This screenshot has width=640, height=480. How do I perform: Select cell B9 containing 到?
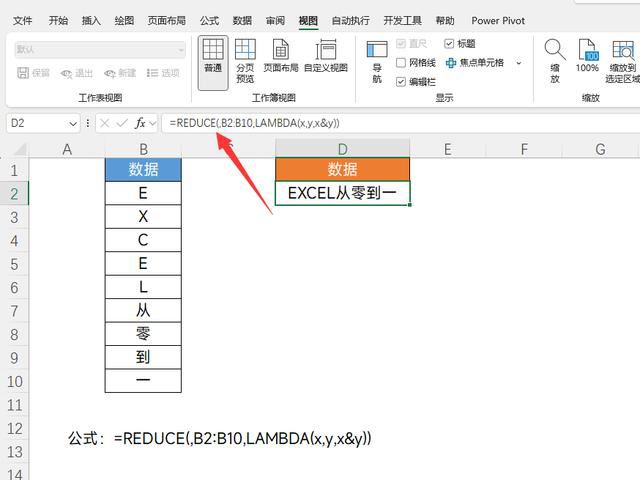(x=143, y=358)
